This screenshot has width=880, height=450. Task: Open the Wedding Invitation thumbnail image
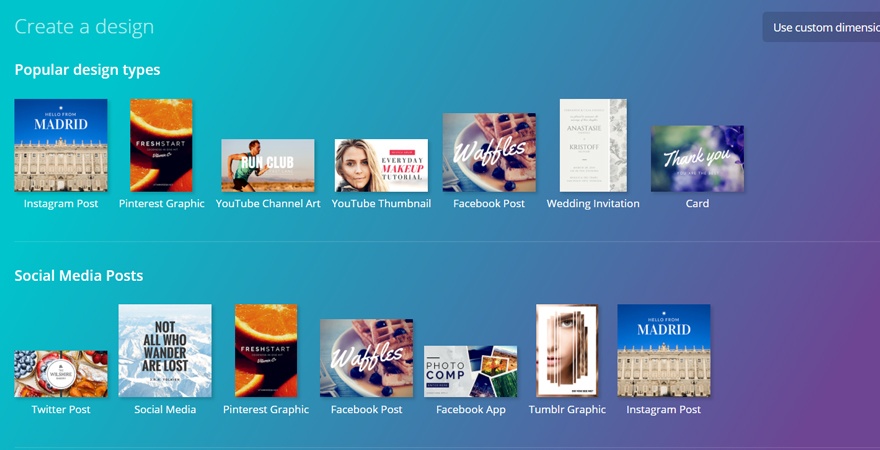coord(593,145)
